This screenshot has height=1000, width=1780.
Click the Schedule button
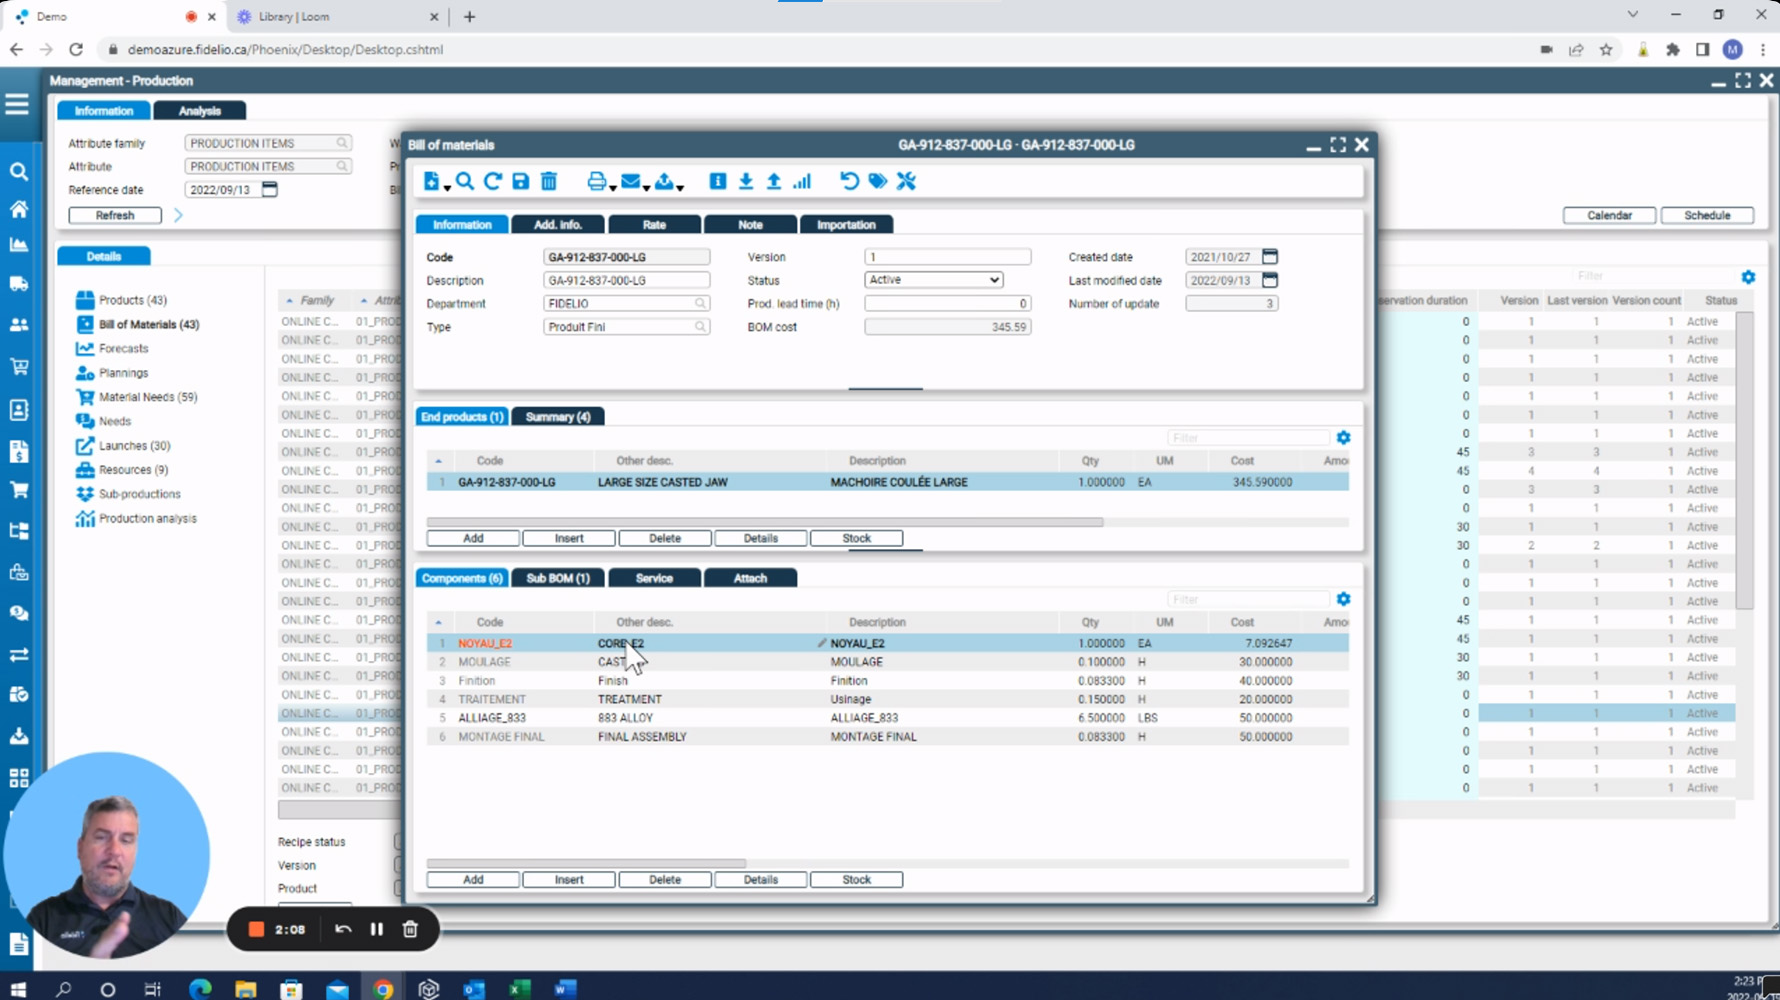(x=1706, y=215)
